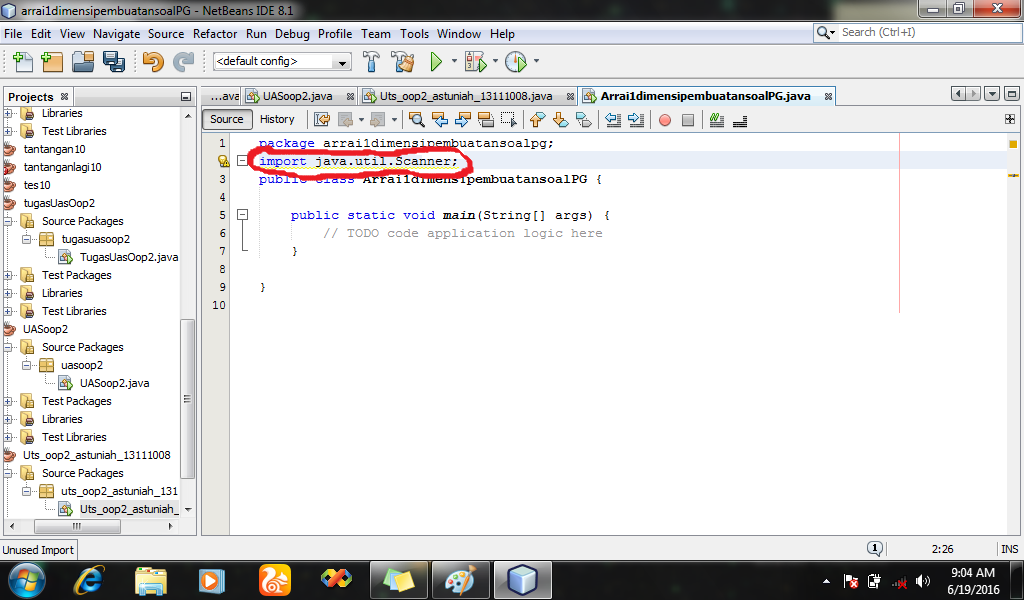Click the Save All icon

click(116, 61)
